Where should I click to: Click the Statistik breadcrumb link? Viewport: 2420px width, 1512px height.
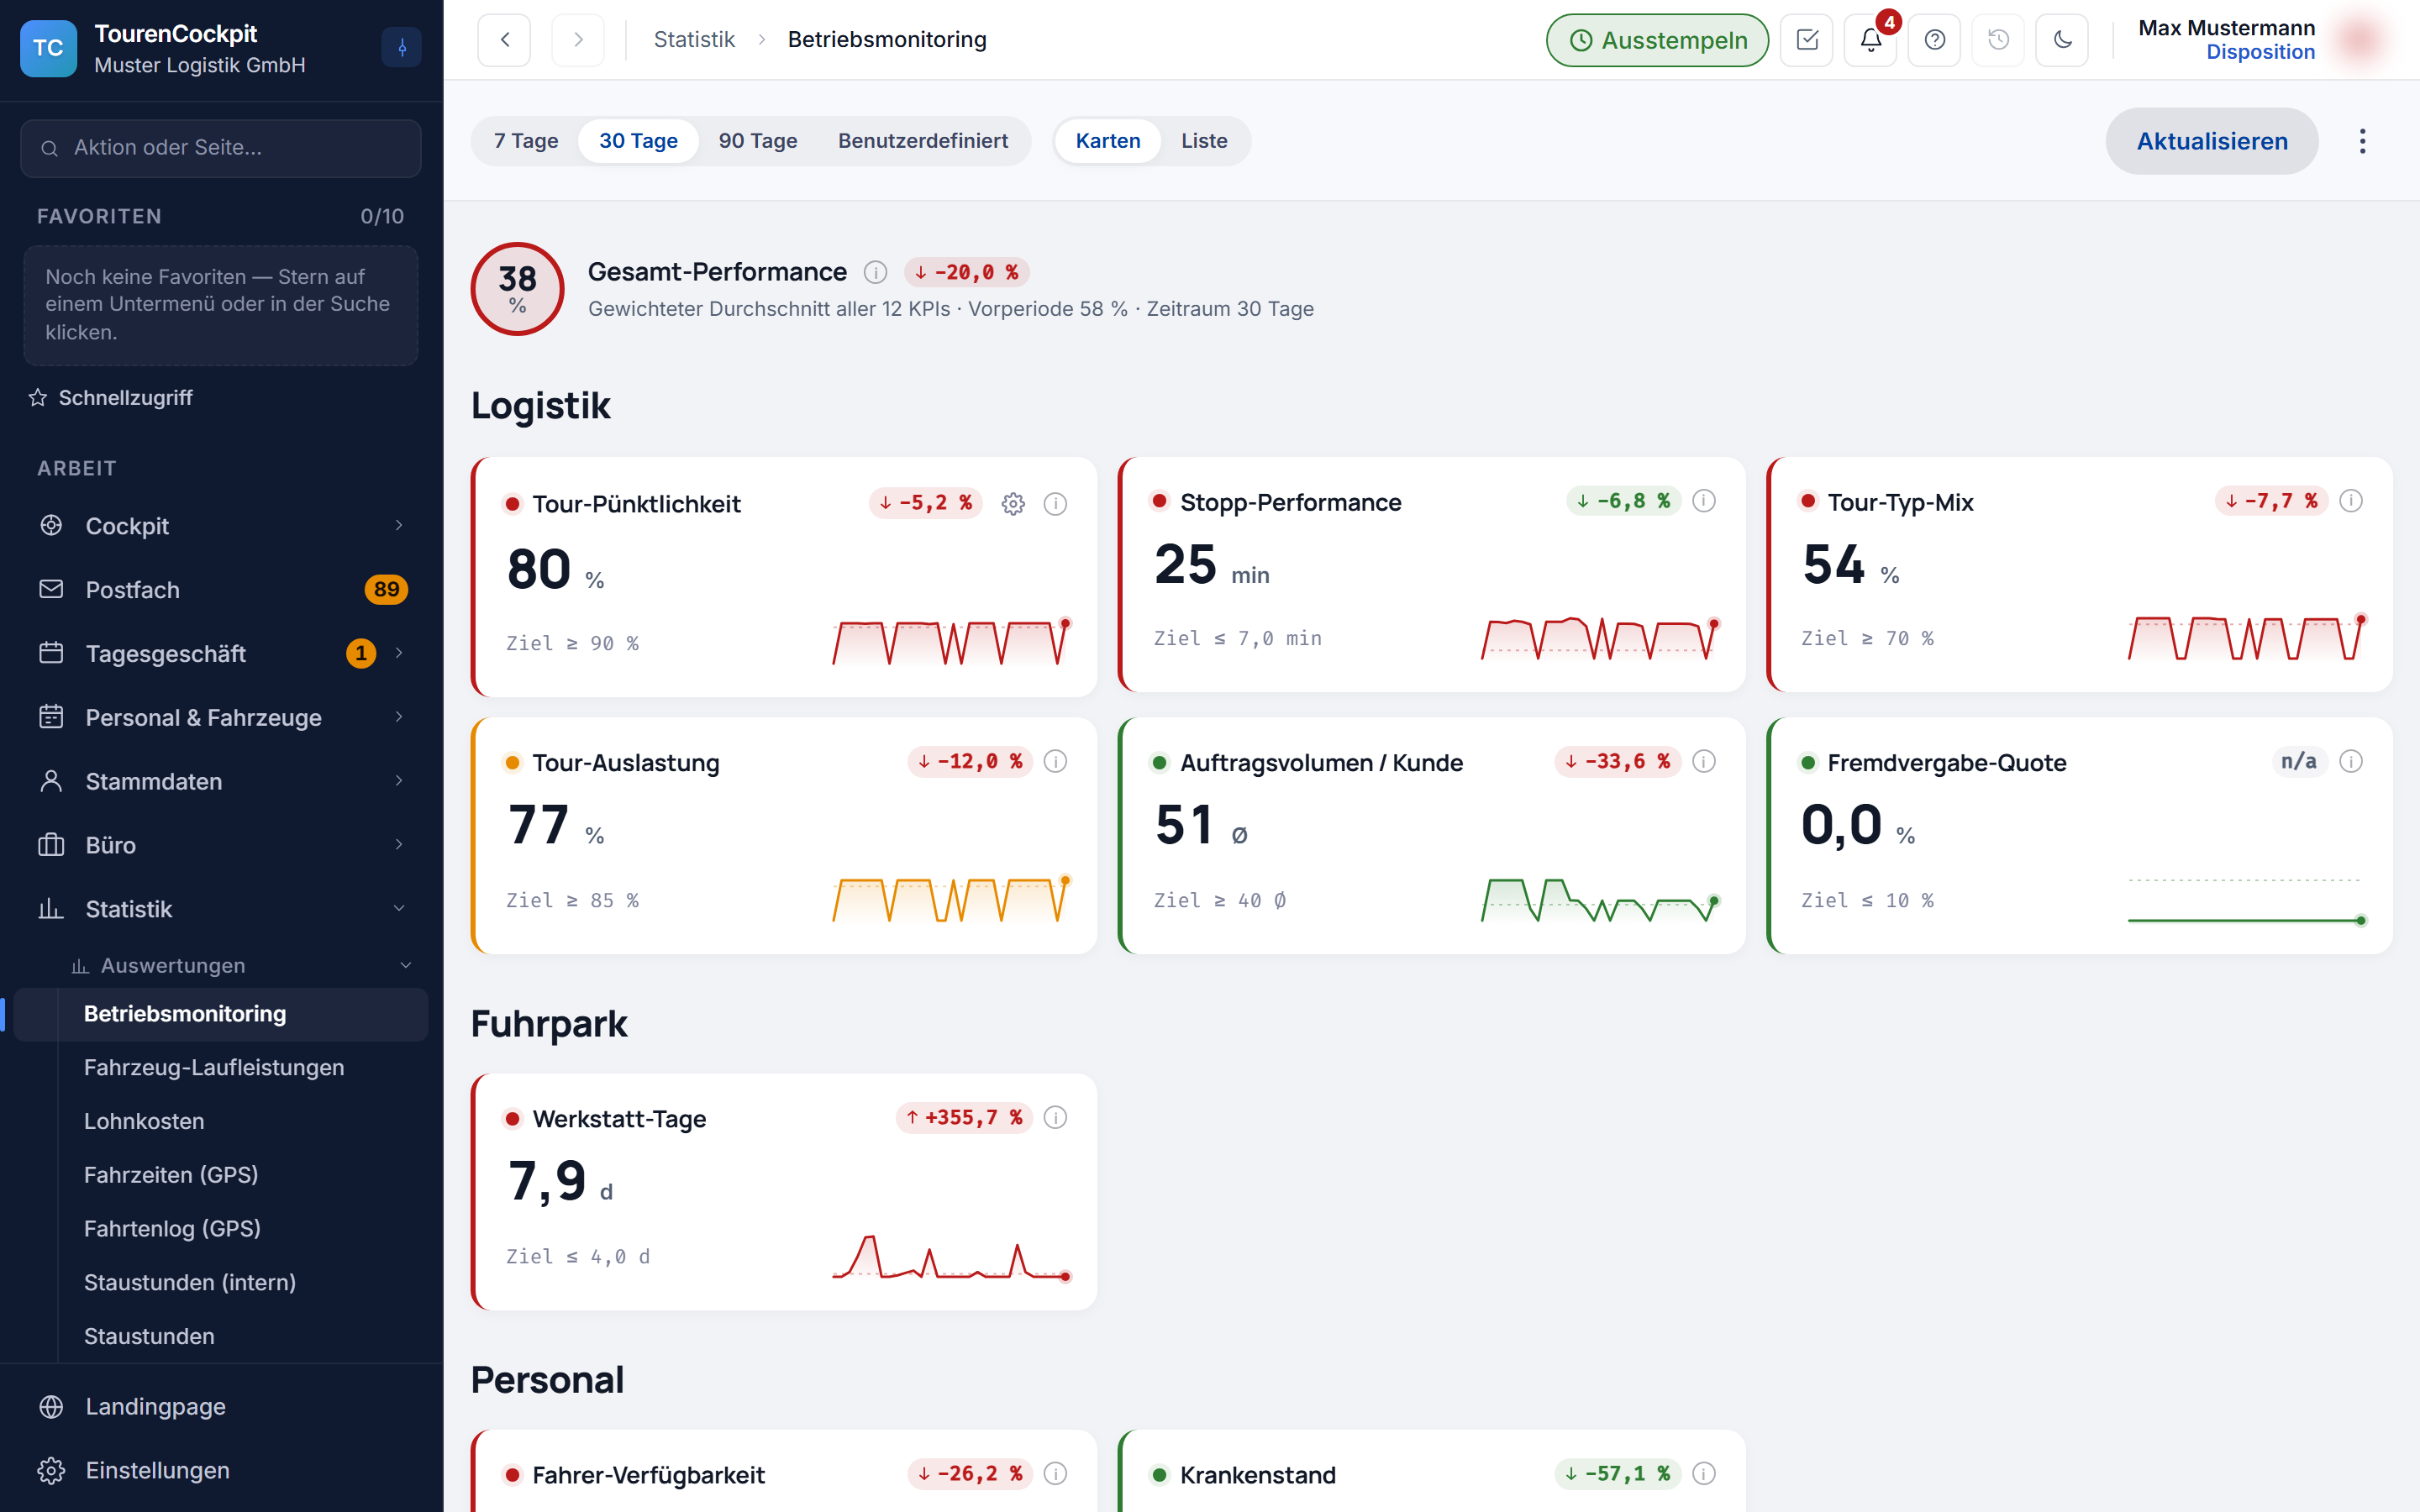pyautogui.click(x=694, y=40)
